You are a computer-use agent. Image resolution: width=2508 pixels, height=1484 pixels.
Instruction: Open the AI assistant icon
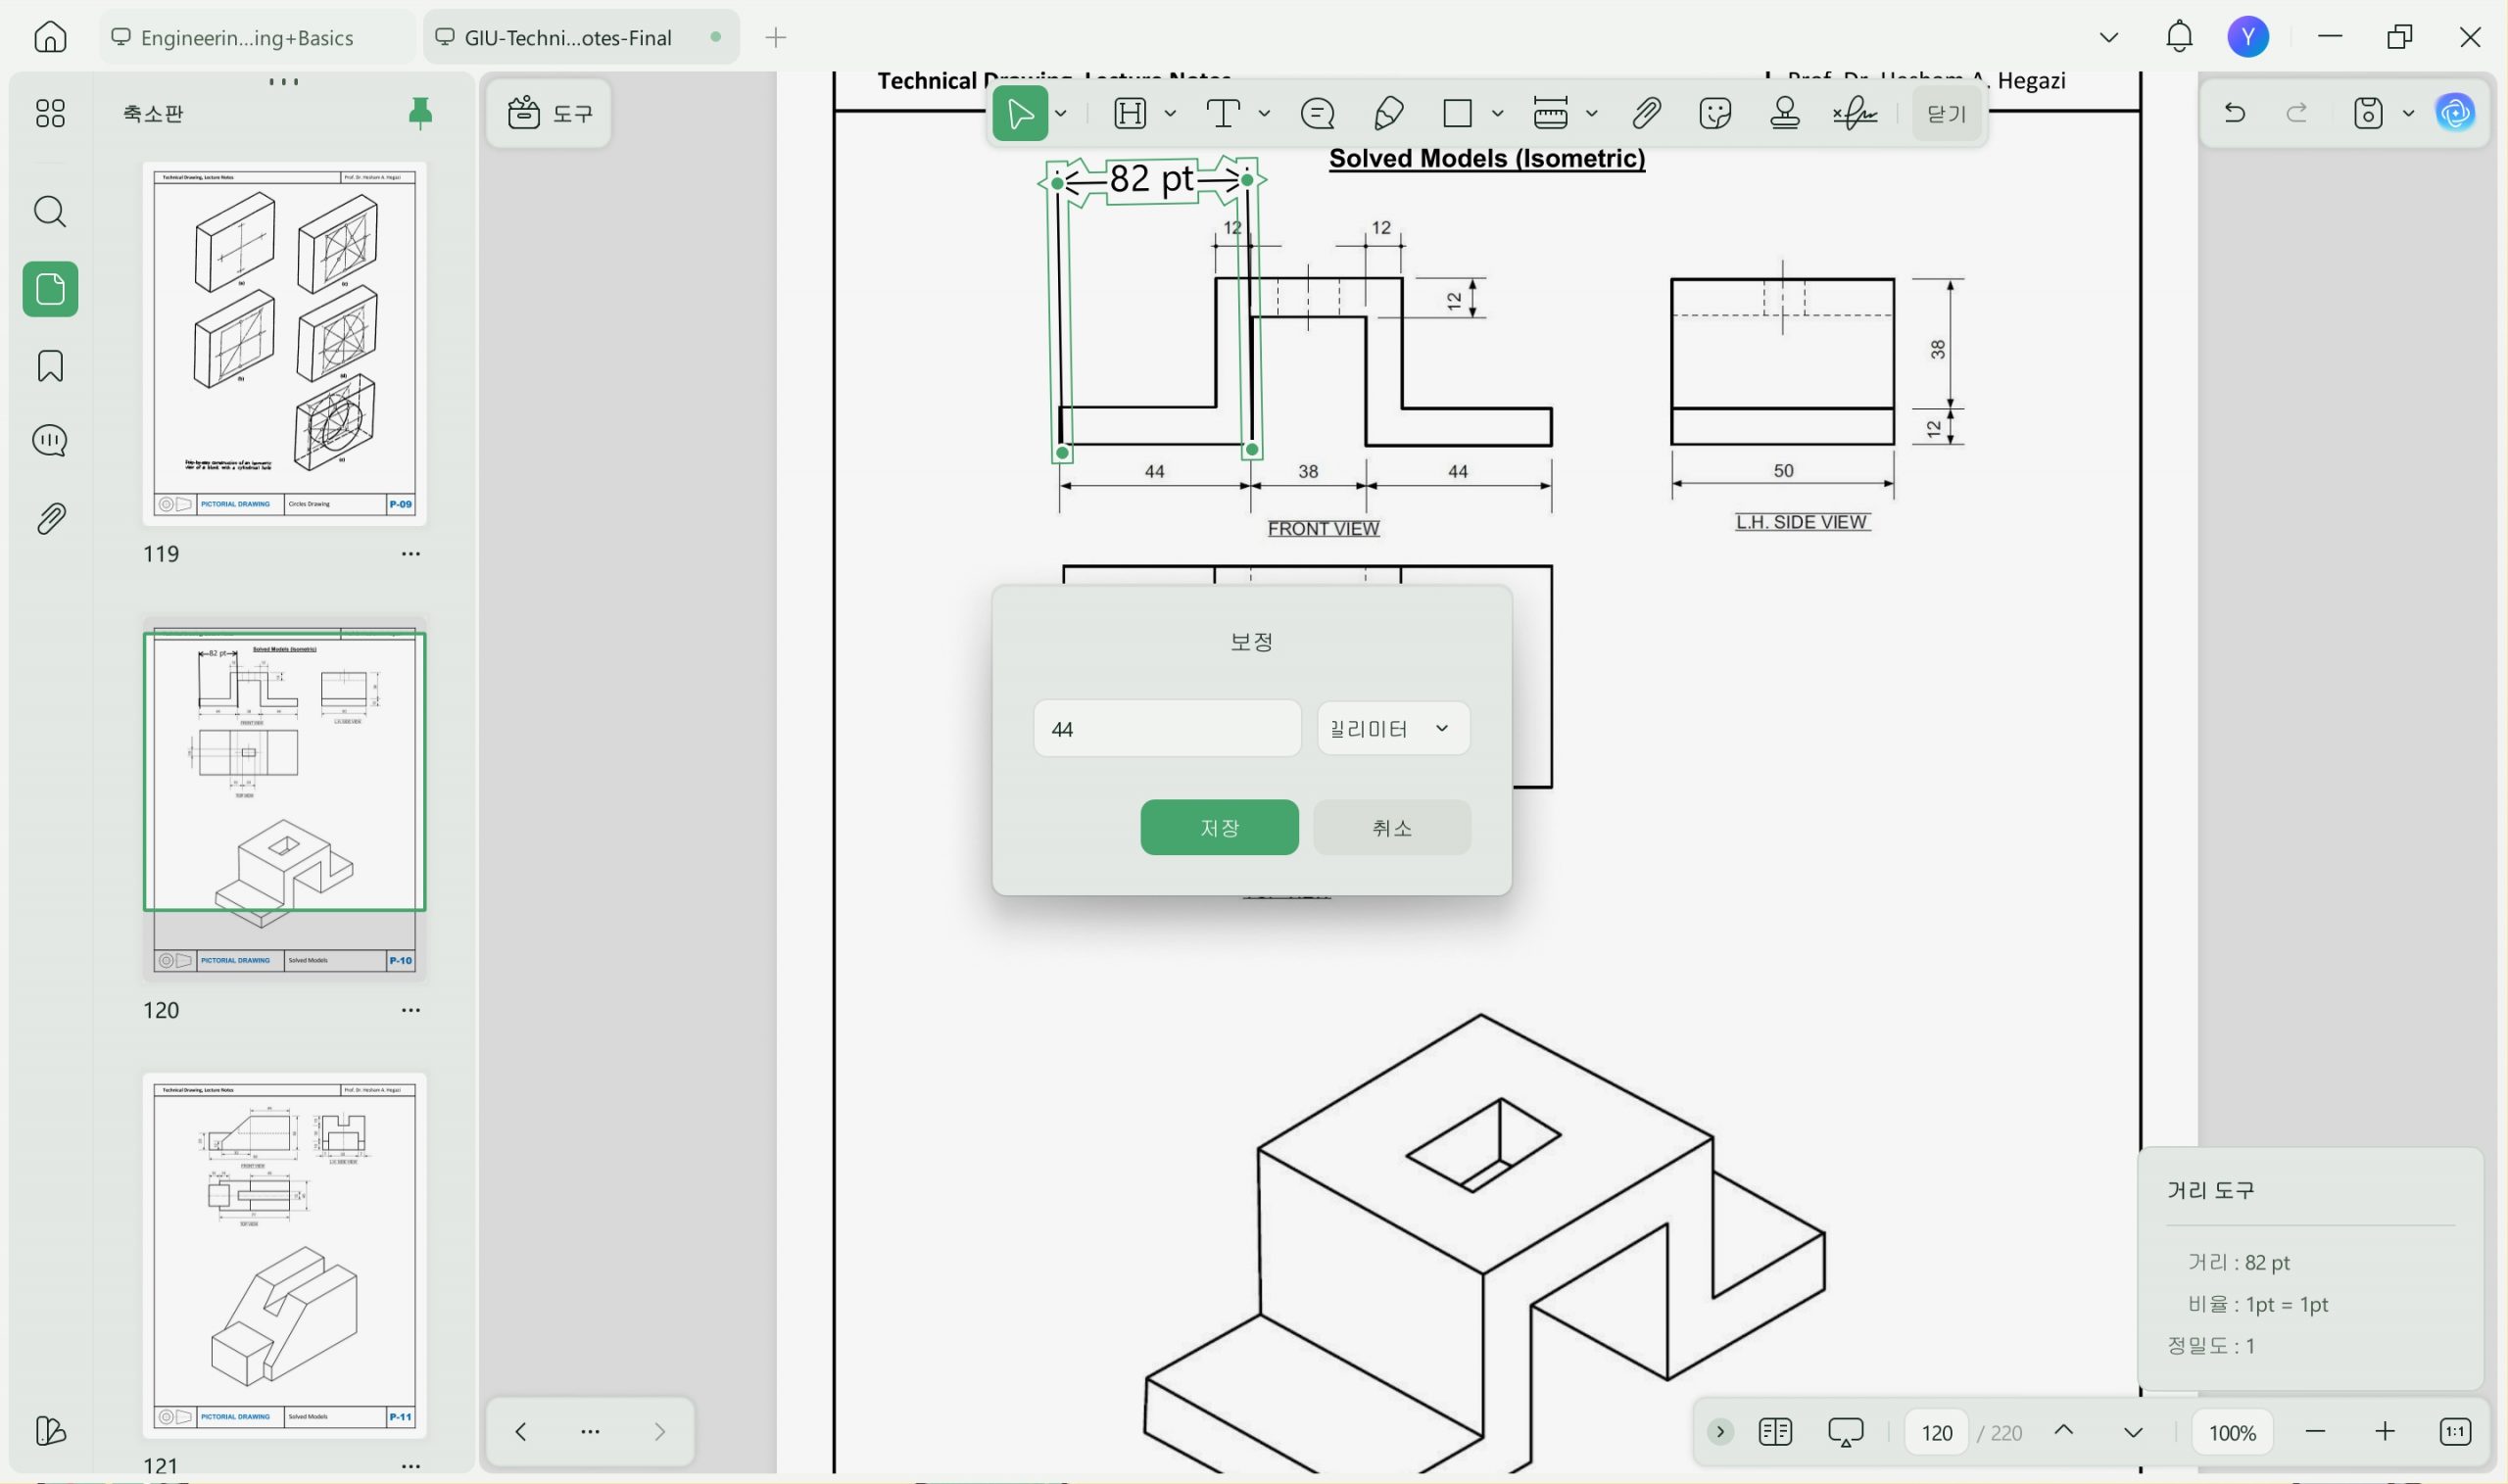[x=2455, y=113]
